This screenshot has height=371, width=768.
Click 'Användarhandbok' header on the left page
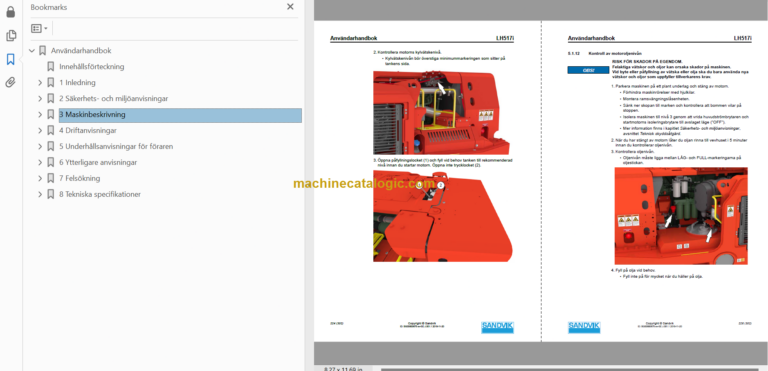point(354,38)
